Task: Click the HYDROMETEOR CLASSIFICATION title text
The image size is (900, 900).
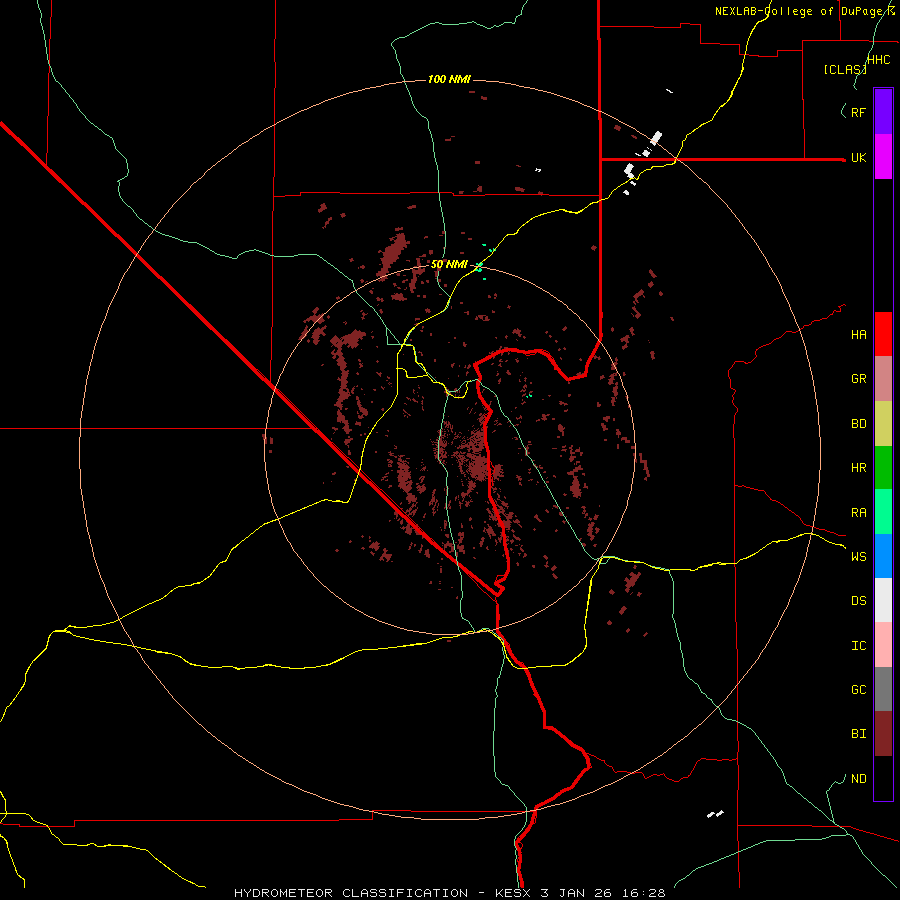Action: 351,893
